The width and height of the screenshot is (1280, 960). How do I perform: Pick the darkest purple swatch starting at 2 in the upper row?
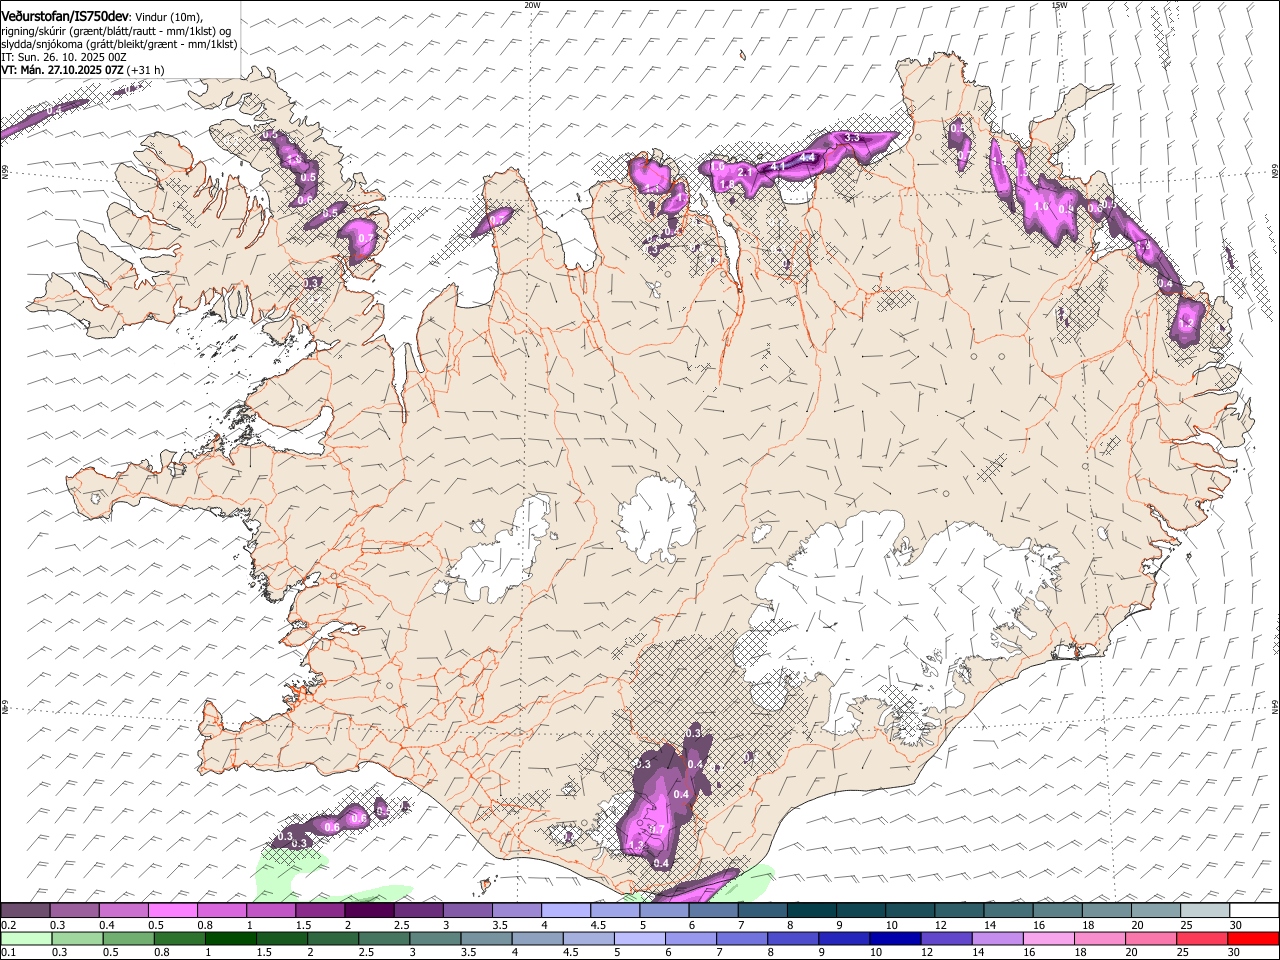click(x=369, y=911)
